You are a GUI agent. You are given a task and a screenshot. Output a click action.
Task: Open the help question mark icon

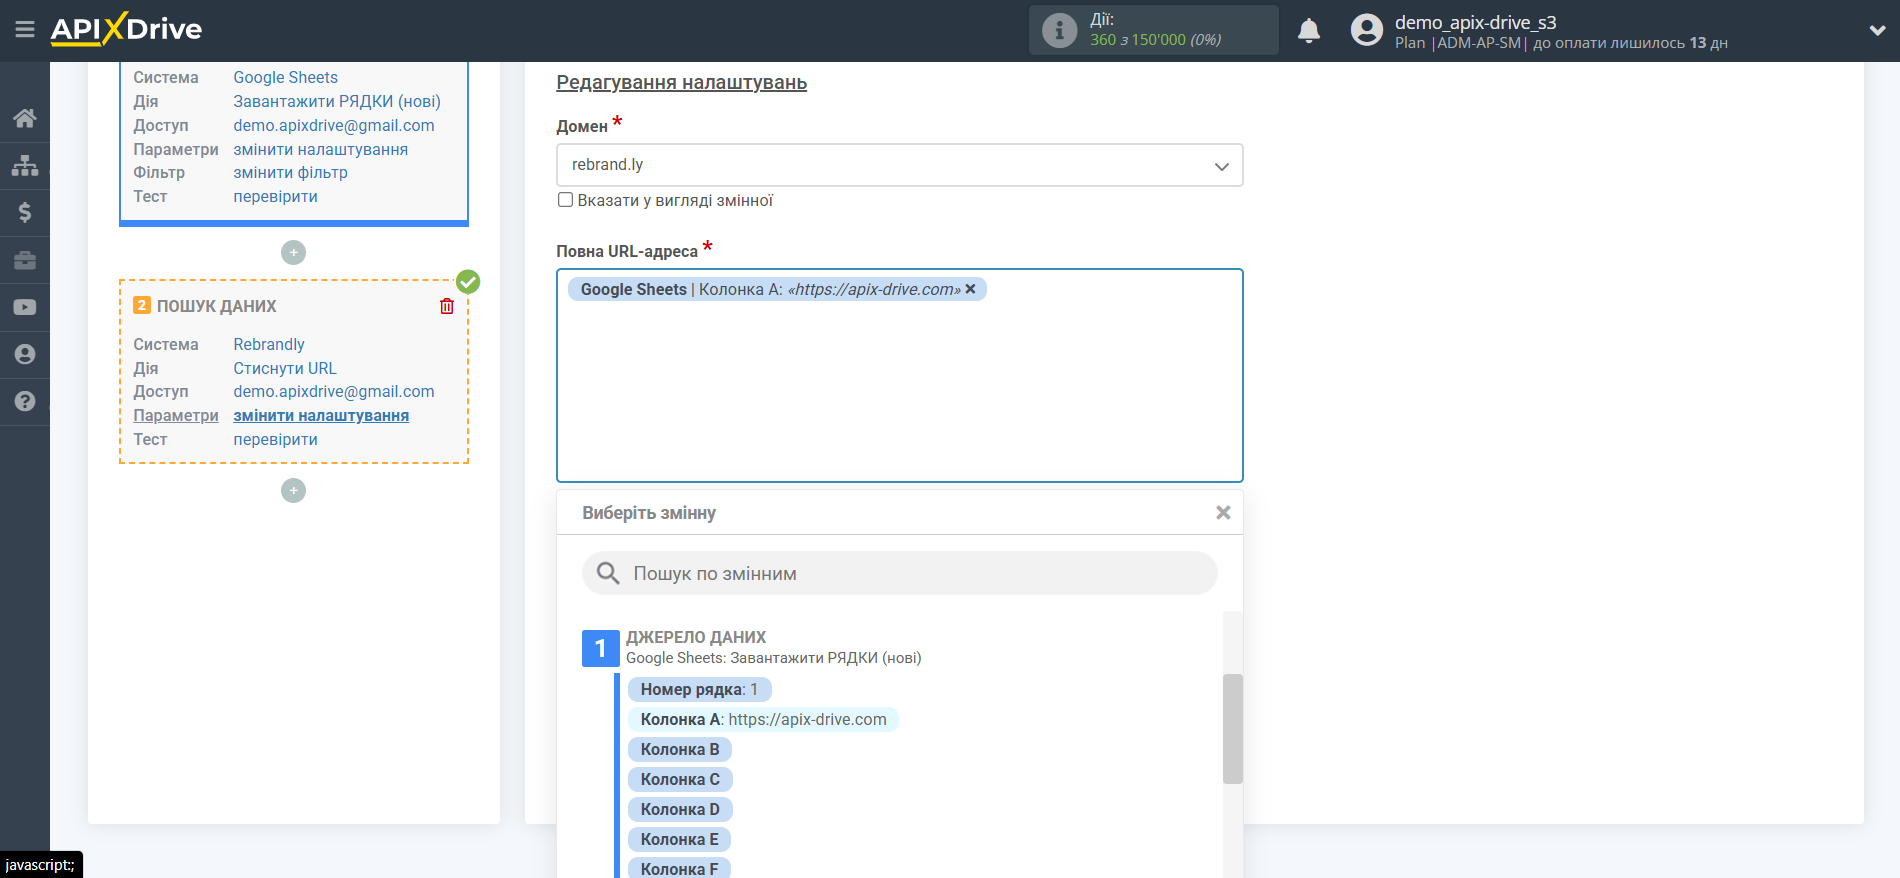click(25, 401)
